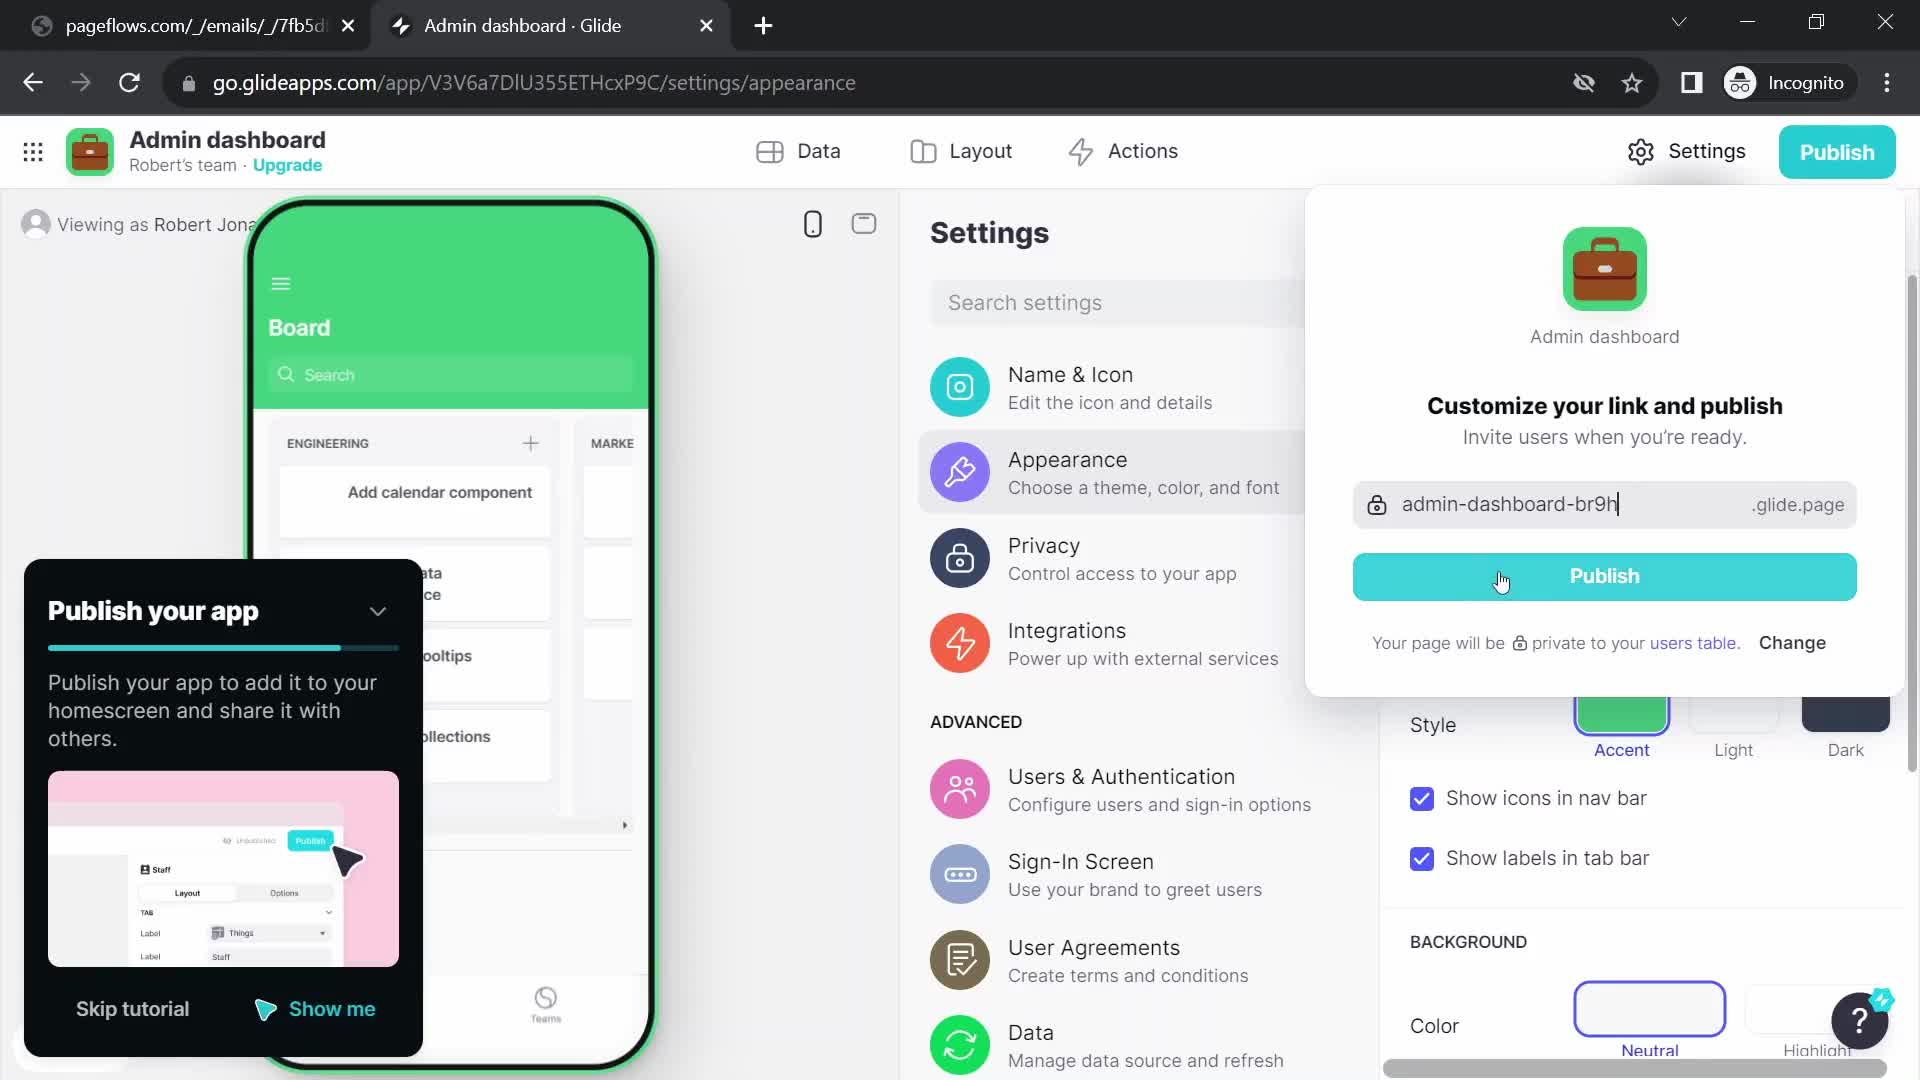Toggle Show icons in nav bar checkbox

pos(1424,798)
